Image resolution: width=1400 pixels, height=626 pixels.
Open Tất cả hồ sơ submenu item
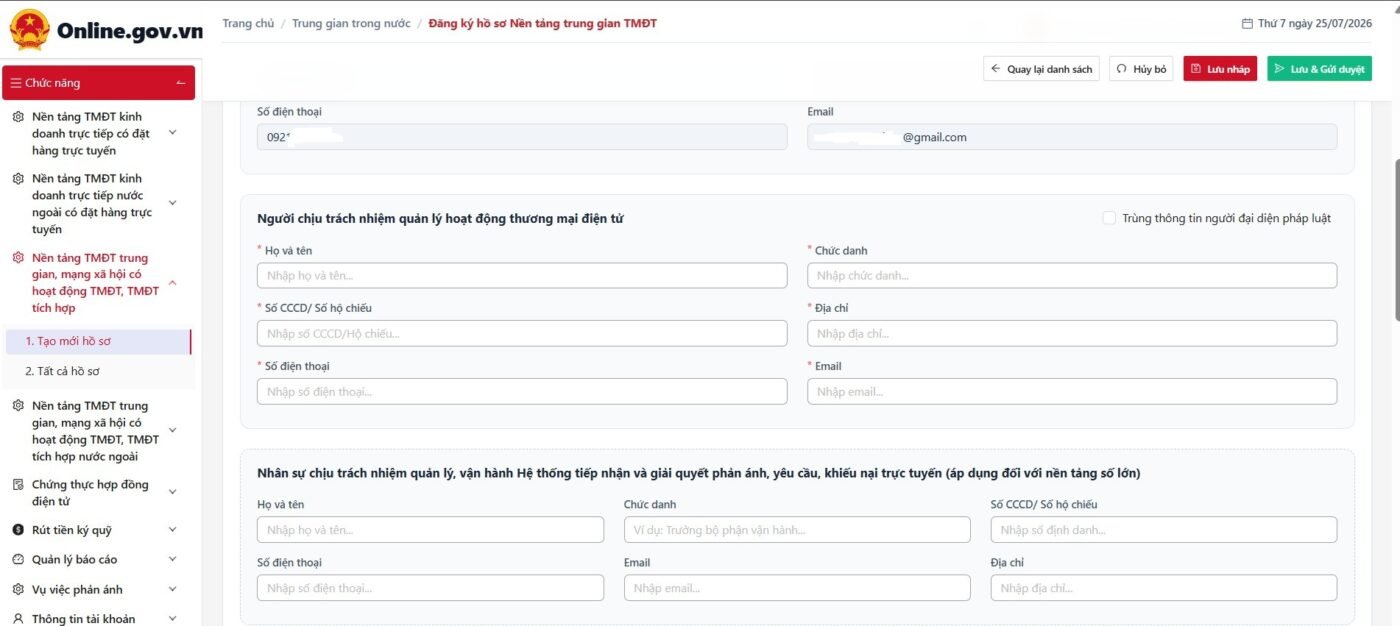[x=97, y=371]
